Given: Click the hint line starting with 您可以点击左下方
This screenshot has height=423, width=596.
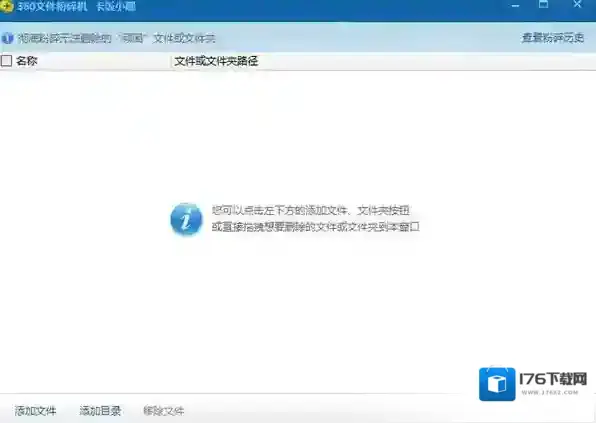Looking at the screenshot, I should [x=310, y=211].
